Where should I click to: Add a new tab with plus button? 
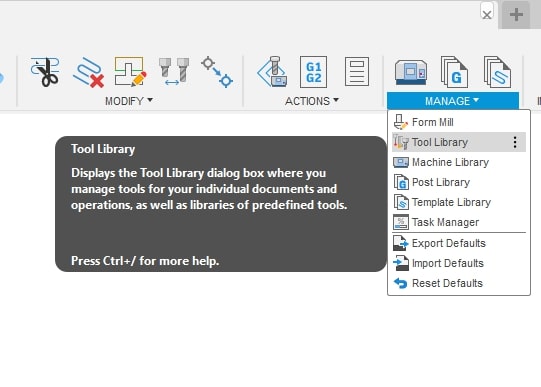point(516,15)
